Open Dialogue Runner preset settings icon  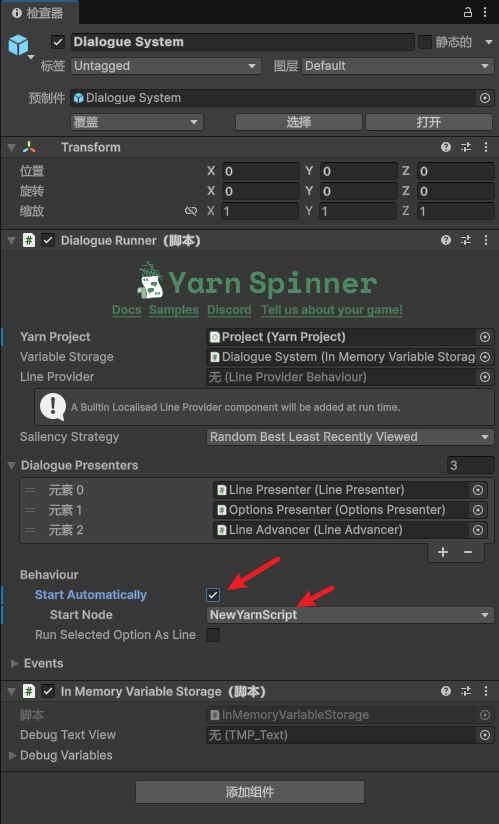pos(466,240)
